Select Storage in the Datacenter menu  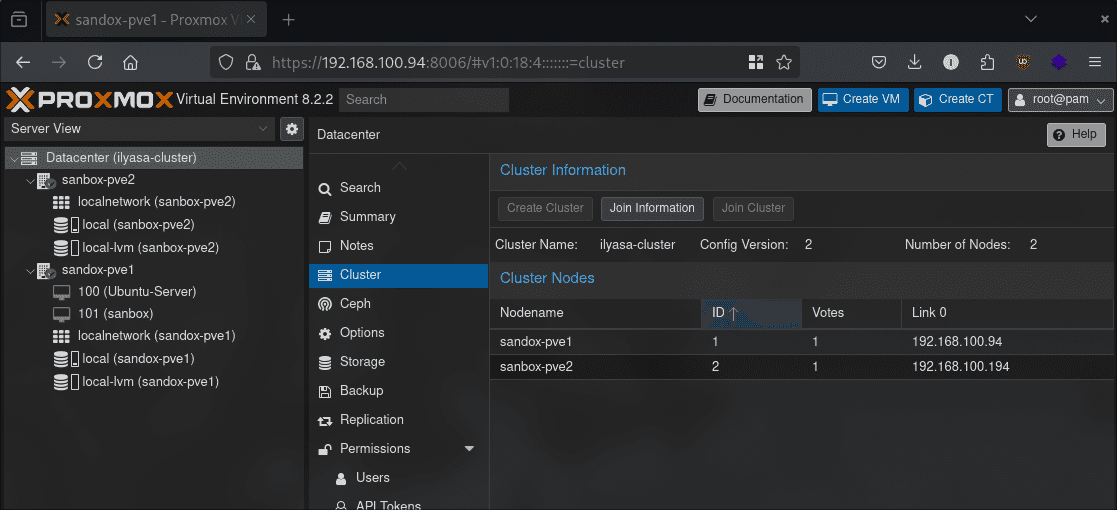tap(362, 362)
